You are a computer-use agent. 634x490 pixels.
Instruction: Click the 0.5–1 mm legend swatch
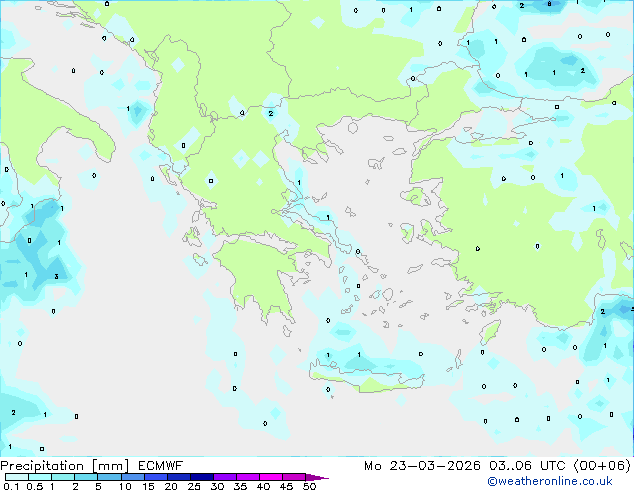point(40,477)
